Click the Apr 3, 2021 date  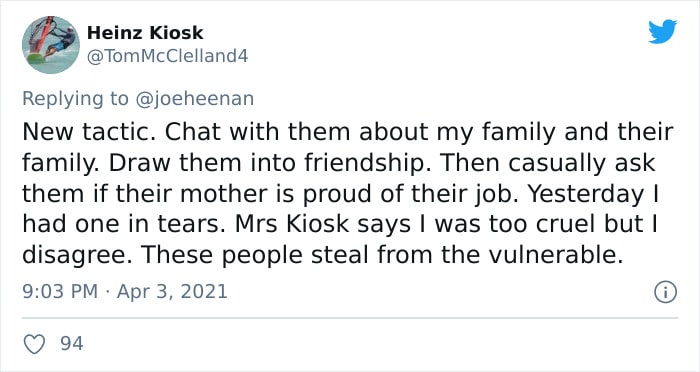(x=172, y=292)
